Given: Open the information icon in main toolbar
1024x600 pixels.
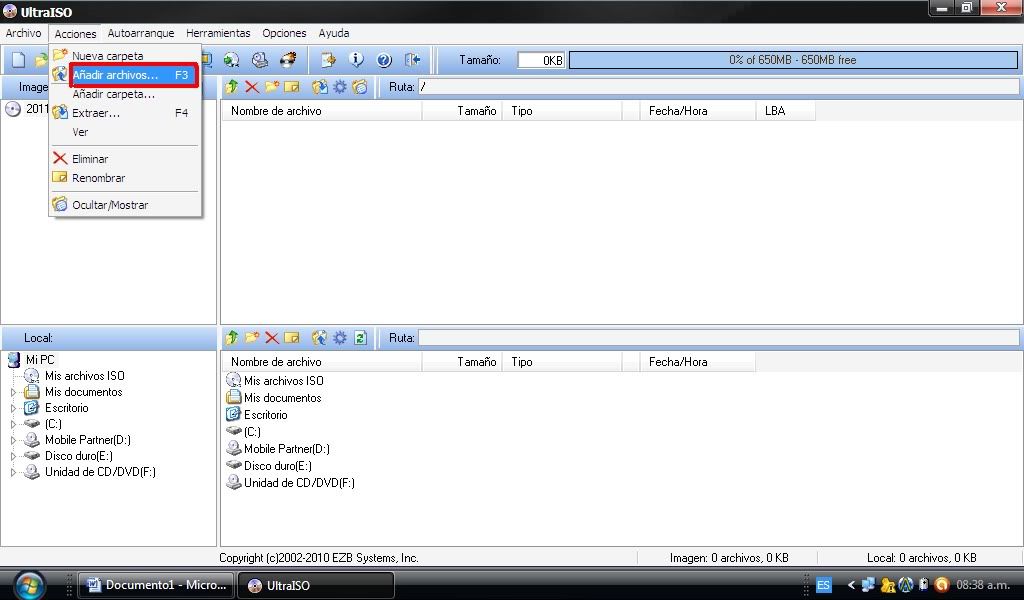Looking at the screenshot, I should (356, 60).
